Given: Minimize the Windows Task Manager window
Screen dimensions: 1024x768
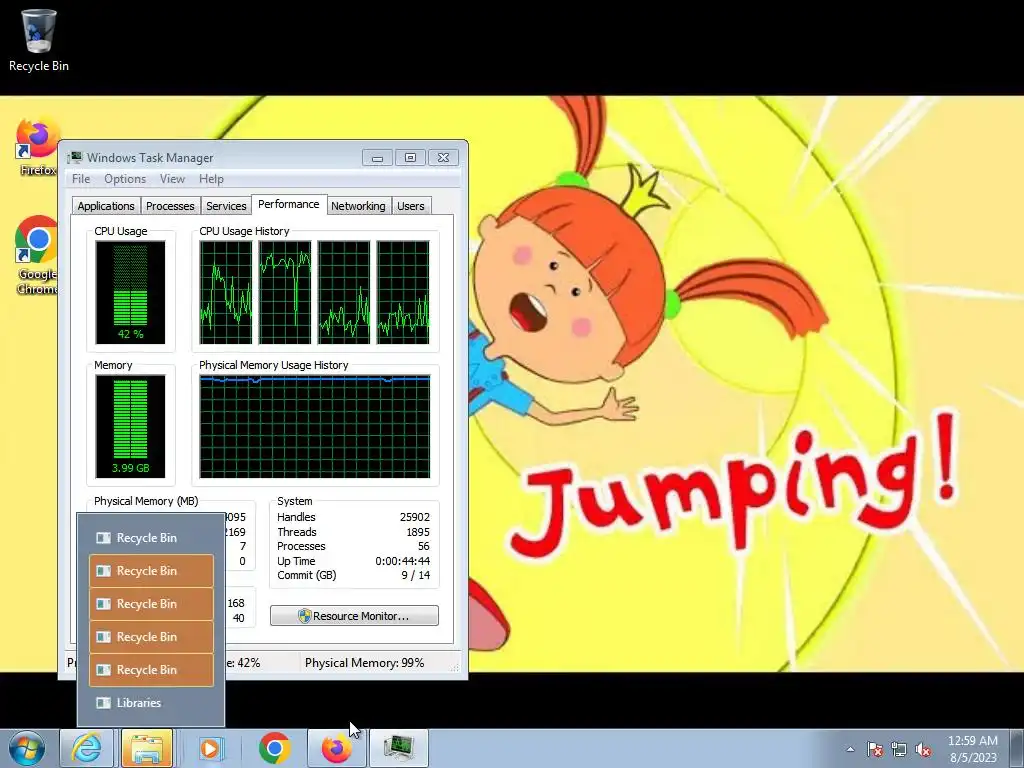Looking at the screenshot, I should pyautogui.click(x=377, y=157).
